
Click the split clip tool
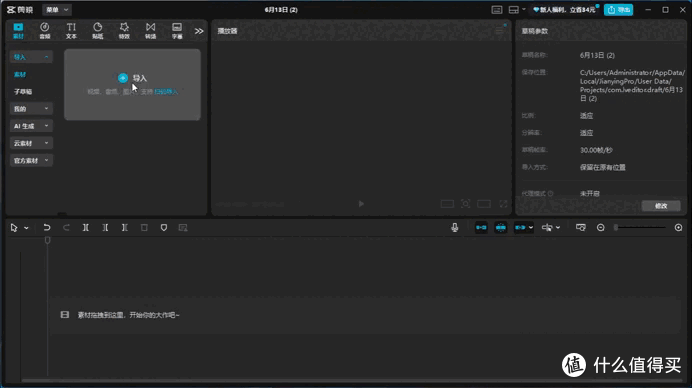(x=86, y=227)
